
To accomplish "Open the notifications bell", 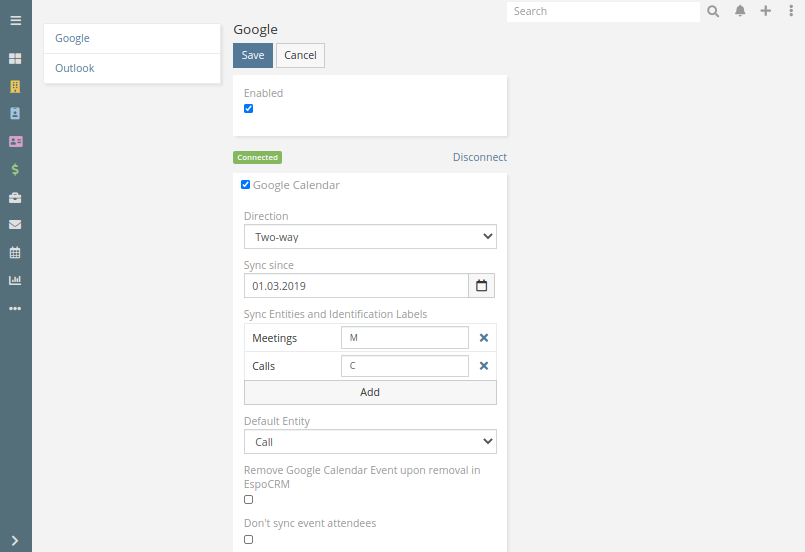I will point(740,11).
